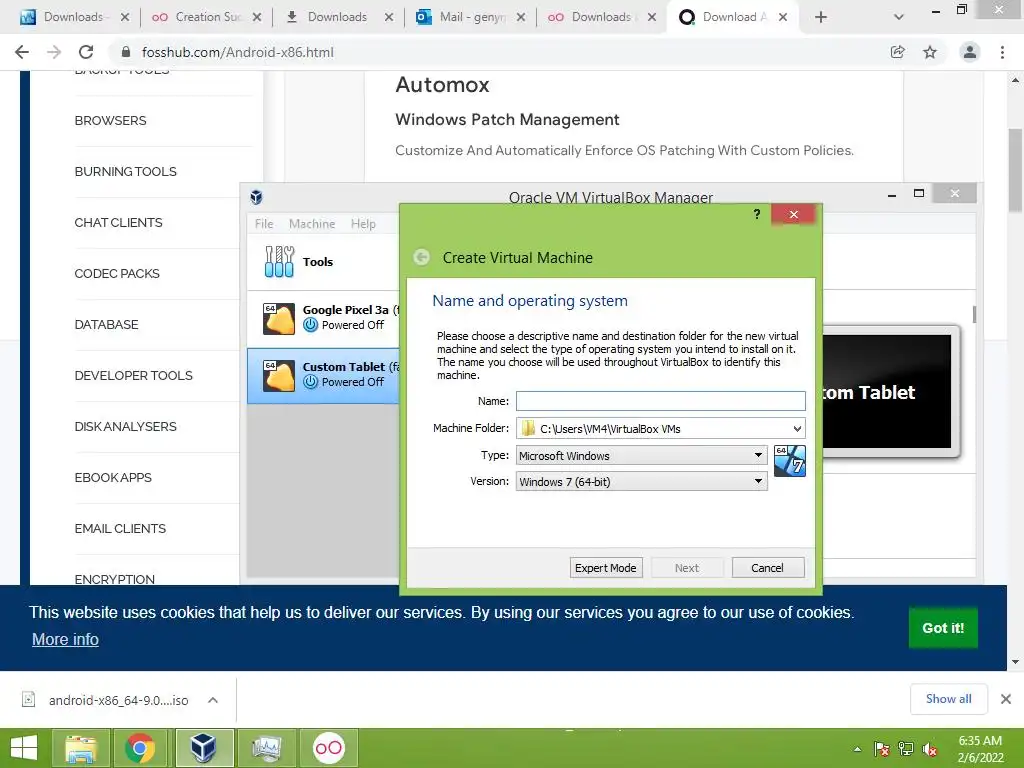Open the Machine menu in VirtualBox
1024x768 pixels.
[x=312, y=223]
